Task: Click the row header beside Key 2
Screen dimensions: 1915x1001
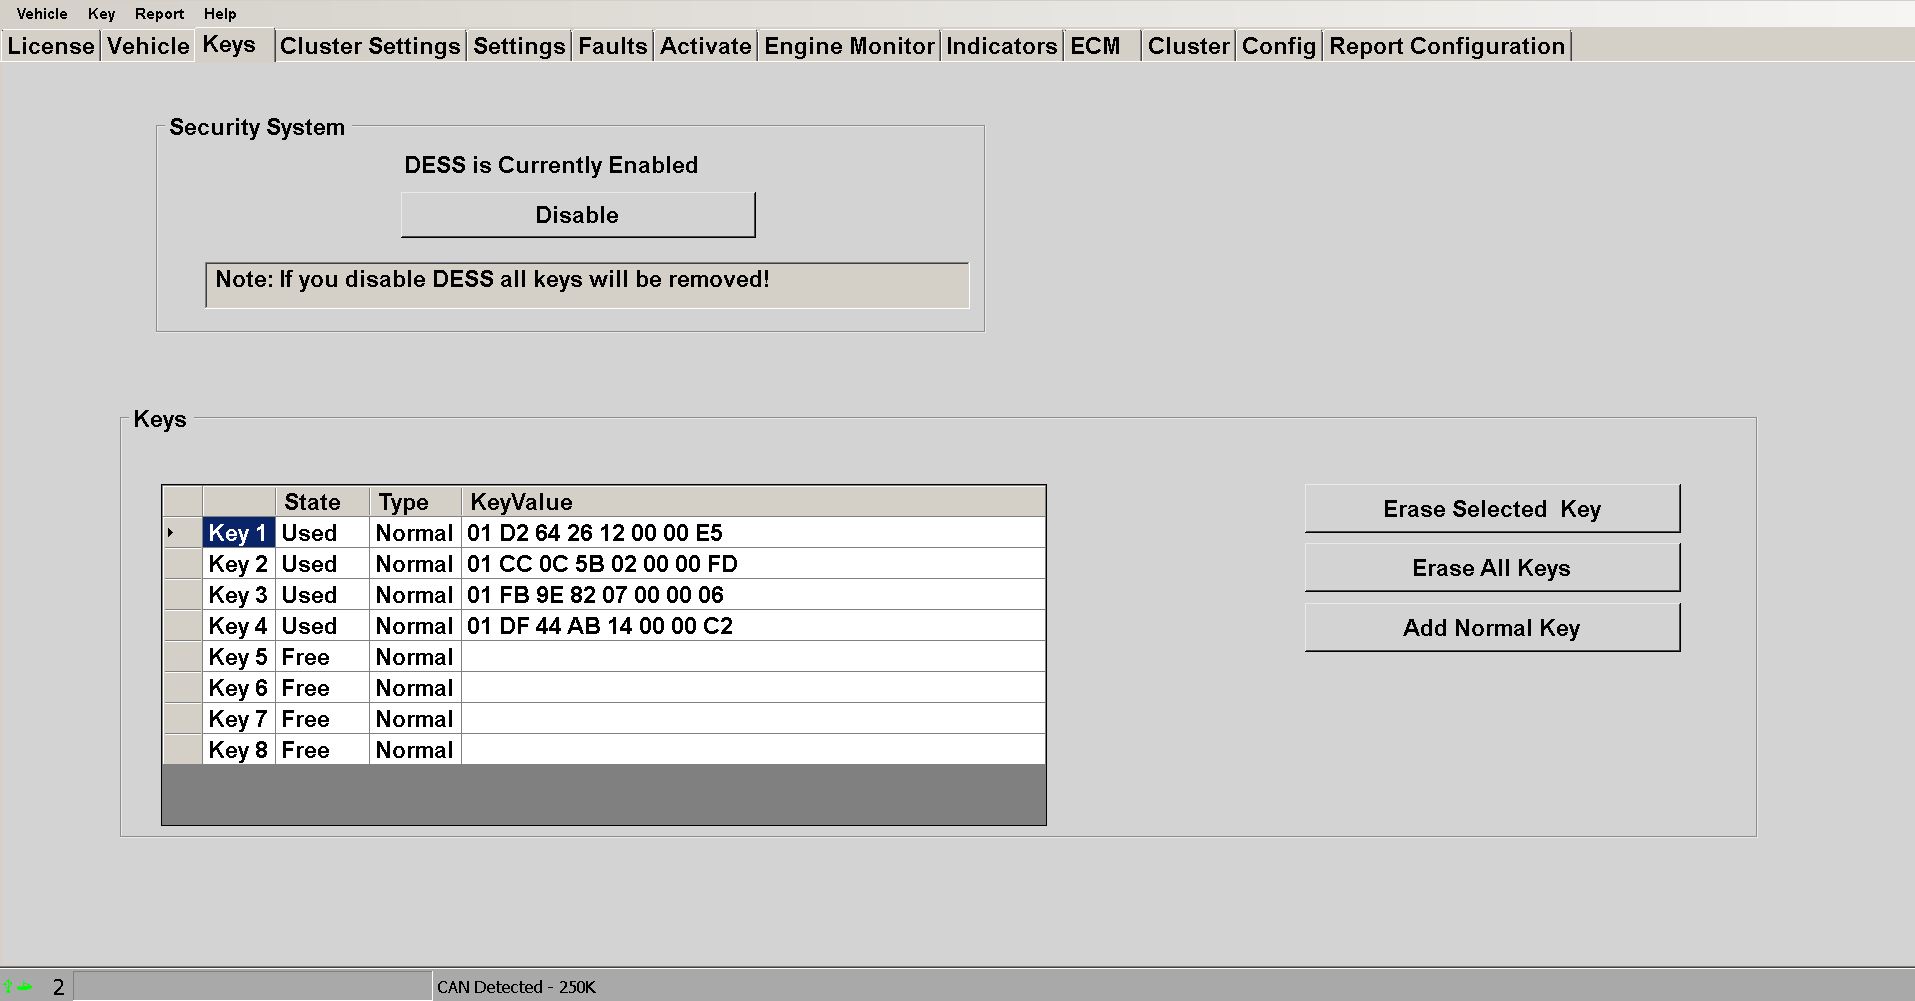Action: [x=182, y=564]
